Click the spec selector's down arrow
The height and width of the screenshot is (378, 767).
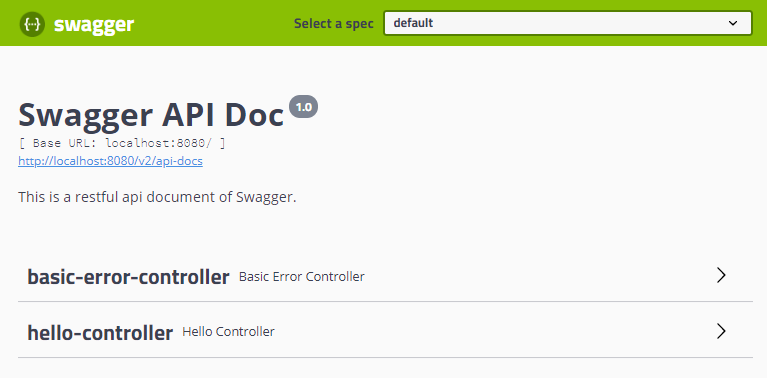733,23
